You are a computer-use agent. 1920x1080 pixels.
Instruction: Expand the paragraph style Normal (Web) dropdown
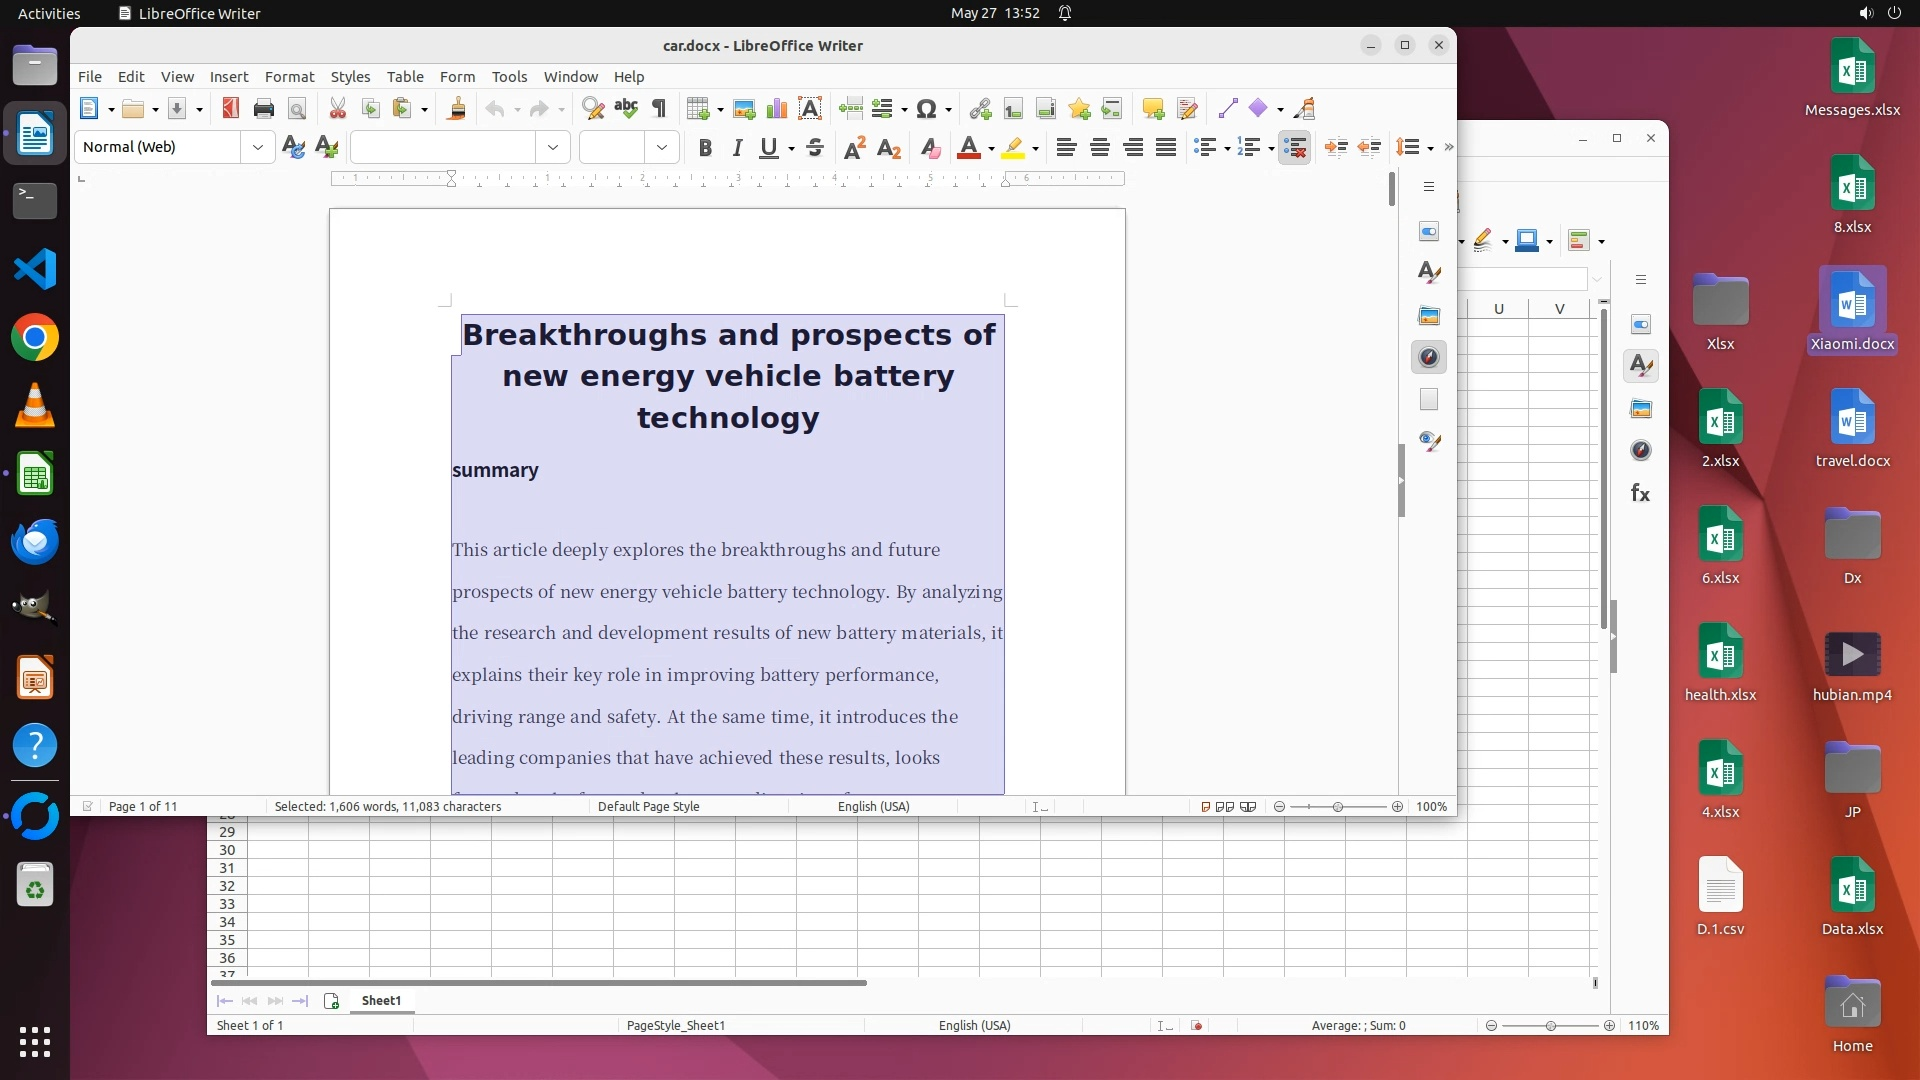click(258, 147)
